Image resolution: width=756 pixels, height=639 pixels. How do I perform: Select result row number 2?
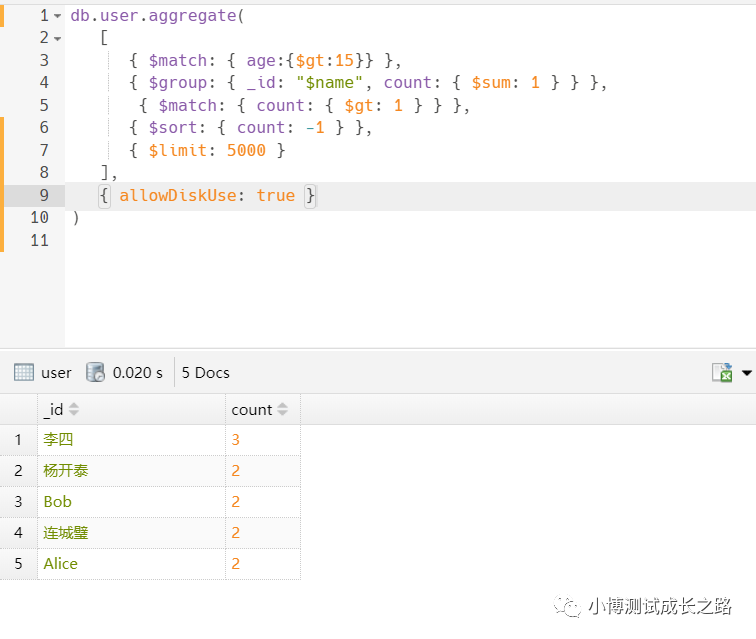(18, 471)
